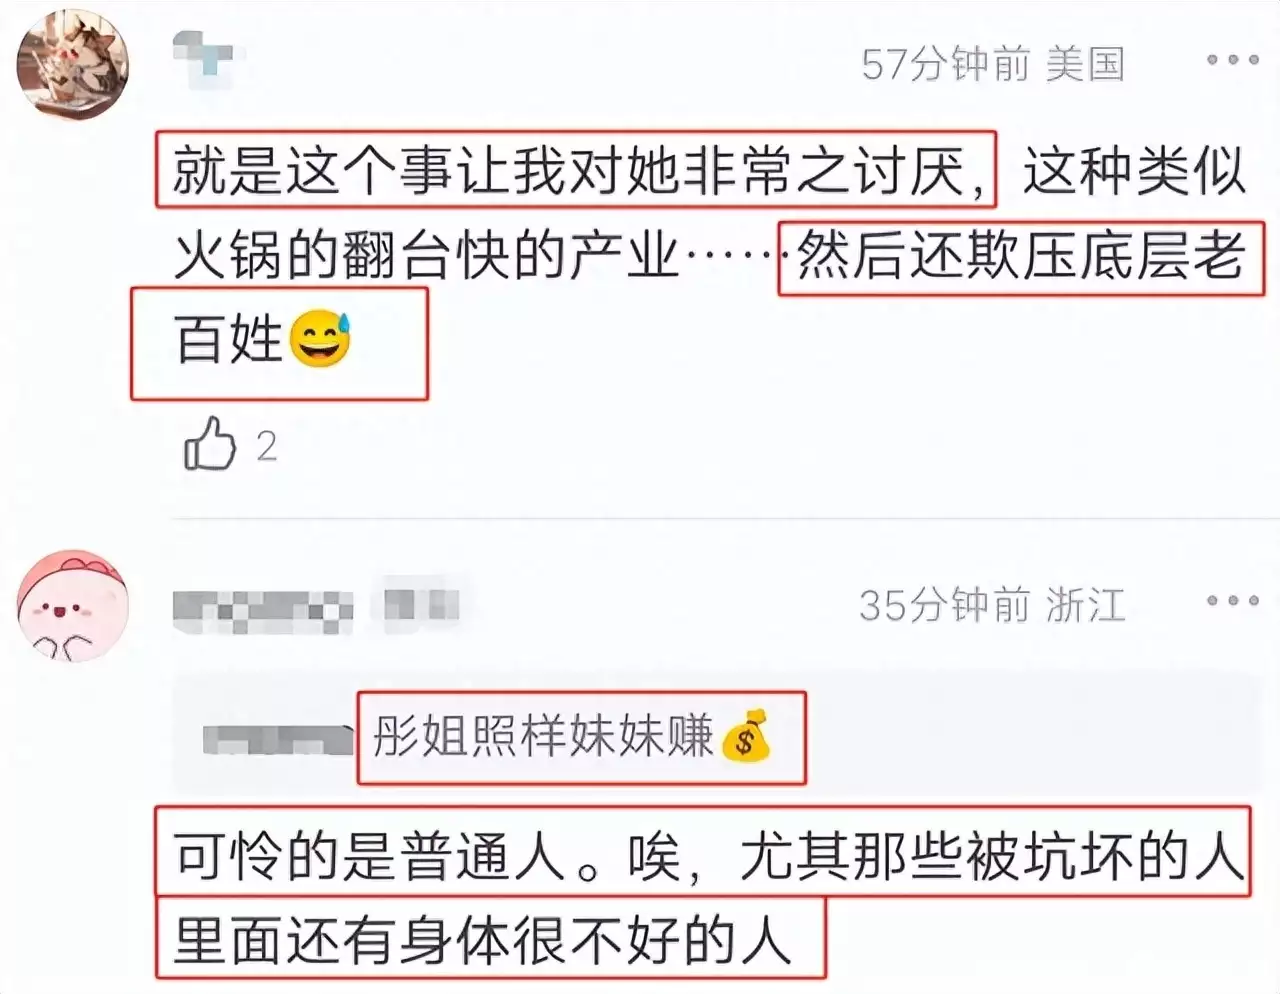This screenshot has height=994, width=1280.
Task: Open three-dot menu on the 57分钟前 comment
Action: click(1232, 60)
